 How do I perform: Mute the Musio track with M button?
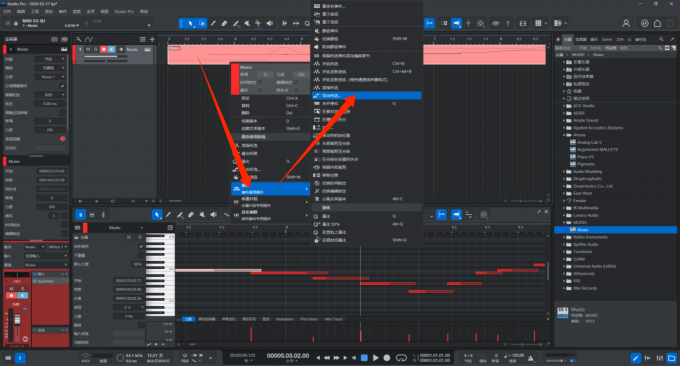click(x=88, y=49)
